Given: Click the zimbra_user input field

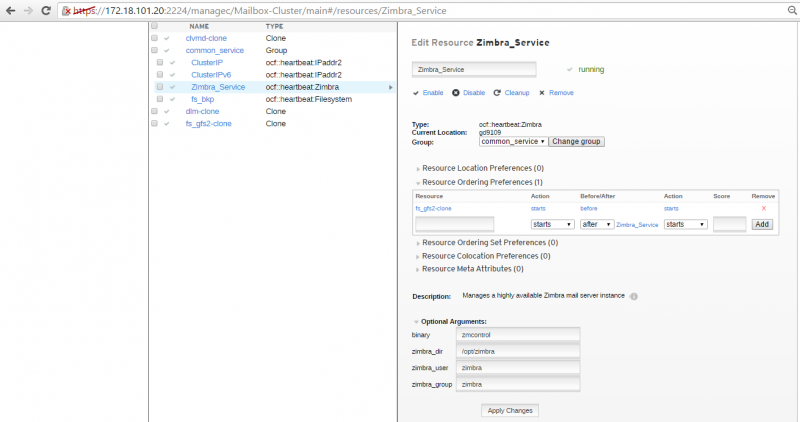Looking at the screenshot, I should [518, 367].
